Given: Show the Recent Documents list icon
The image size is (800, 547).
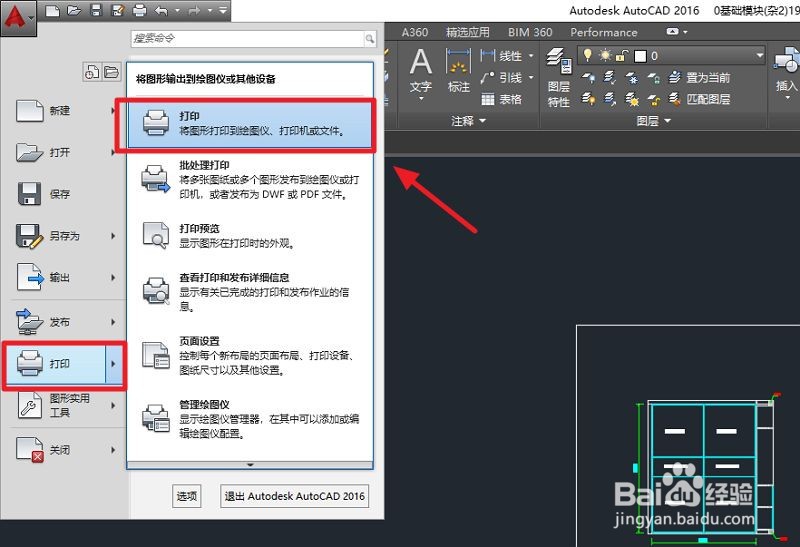Looking at the screenshot, I should 92,72.
